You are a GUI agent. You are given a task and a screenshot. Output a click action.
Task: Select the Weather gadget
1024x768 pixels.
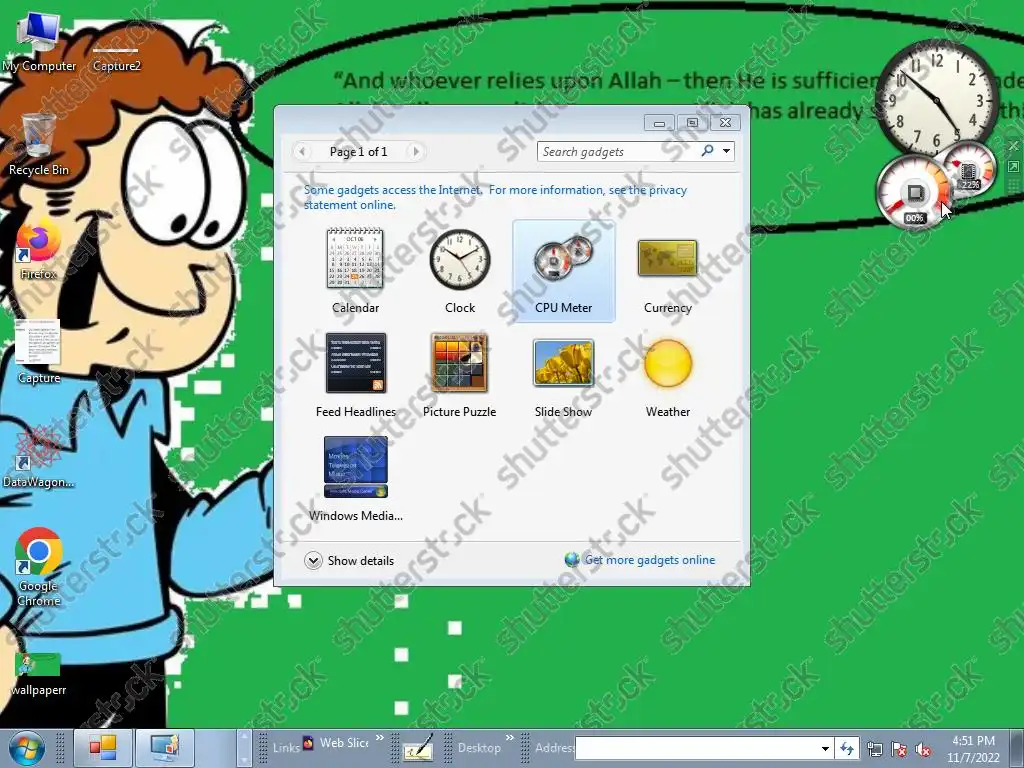667,375
